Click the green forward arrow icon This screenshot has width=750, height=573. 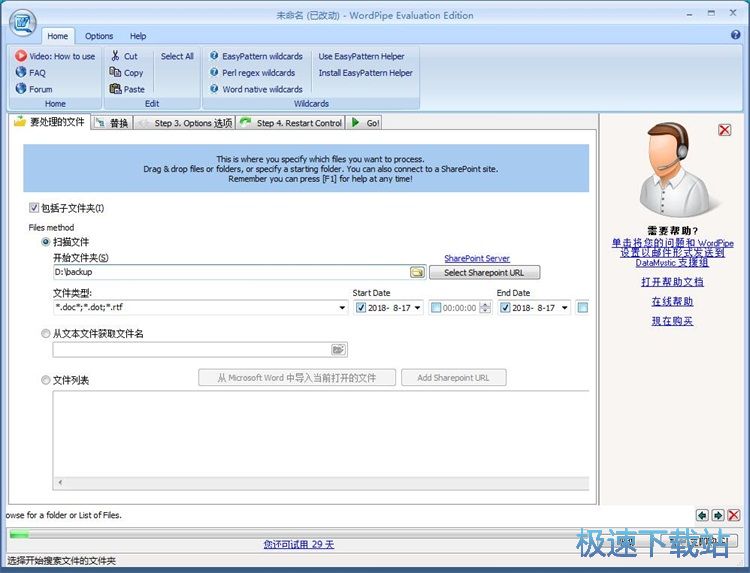coord(718,515)
